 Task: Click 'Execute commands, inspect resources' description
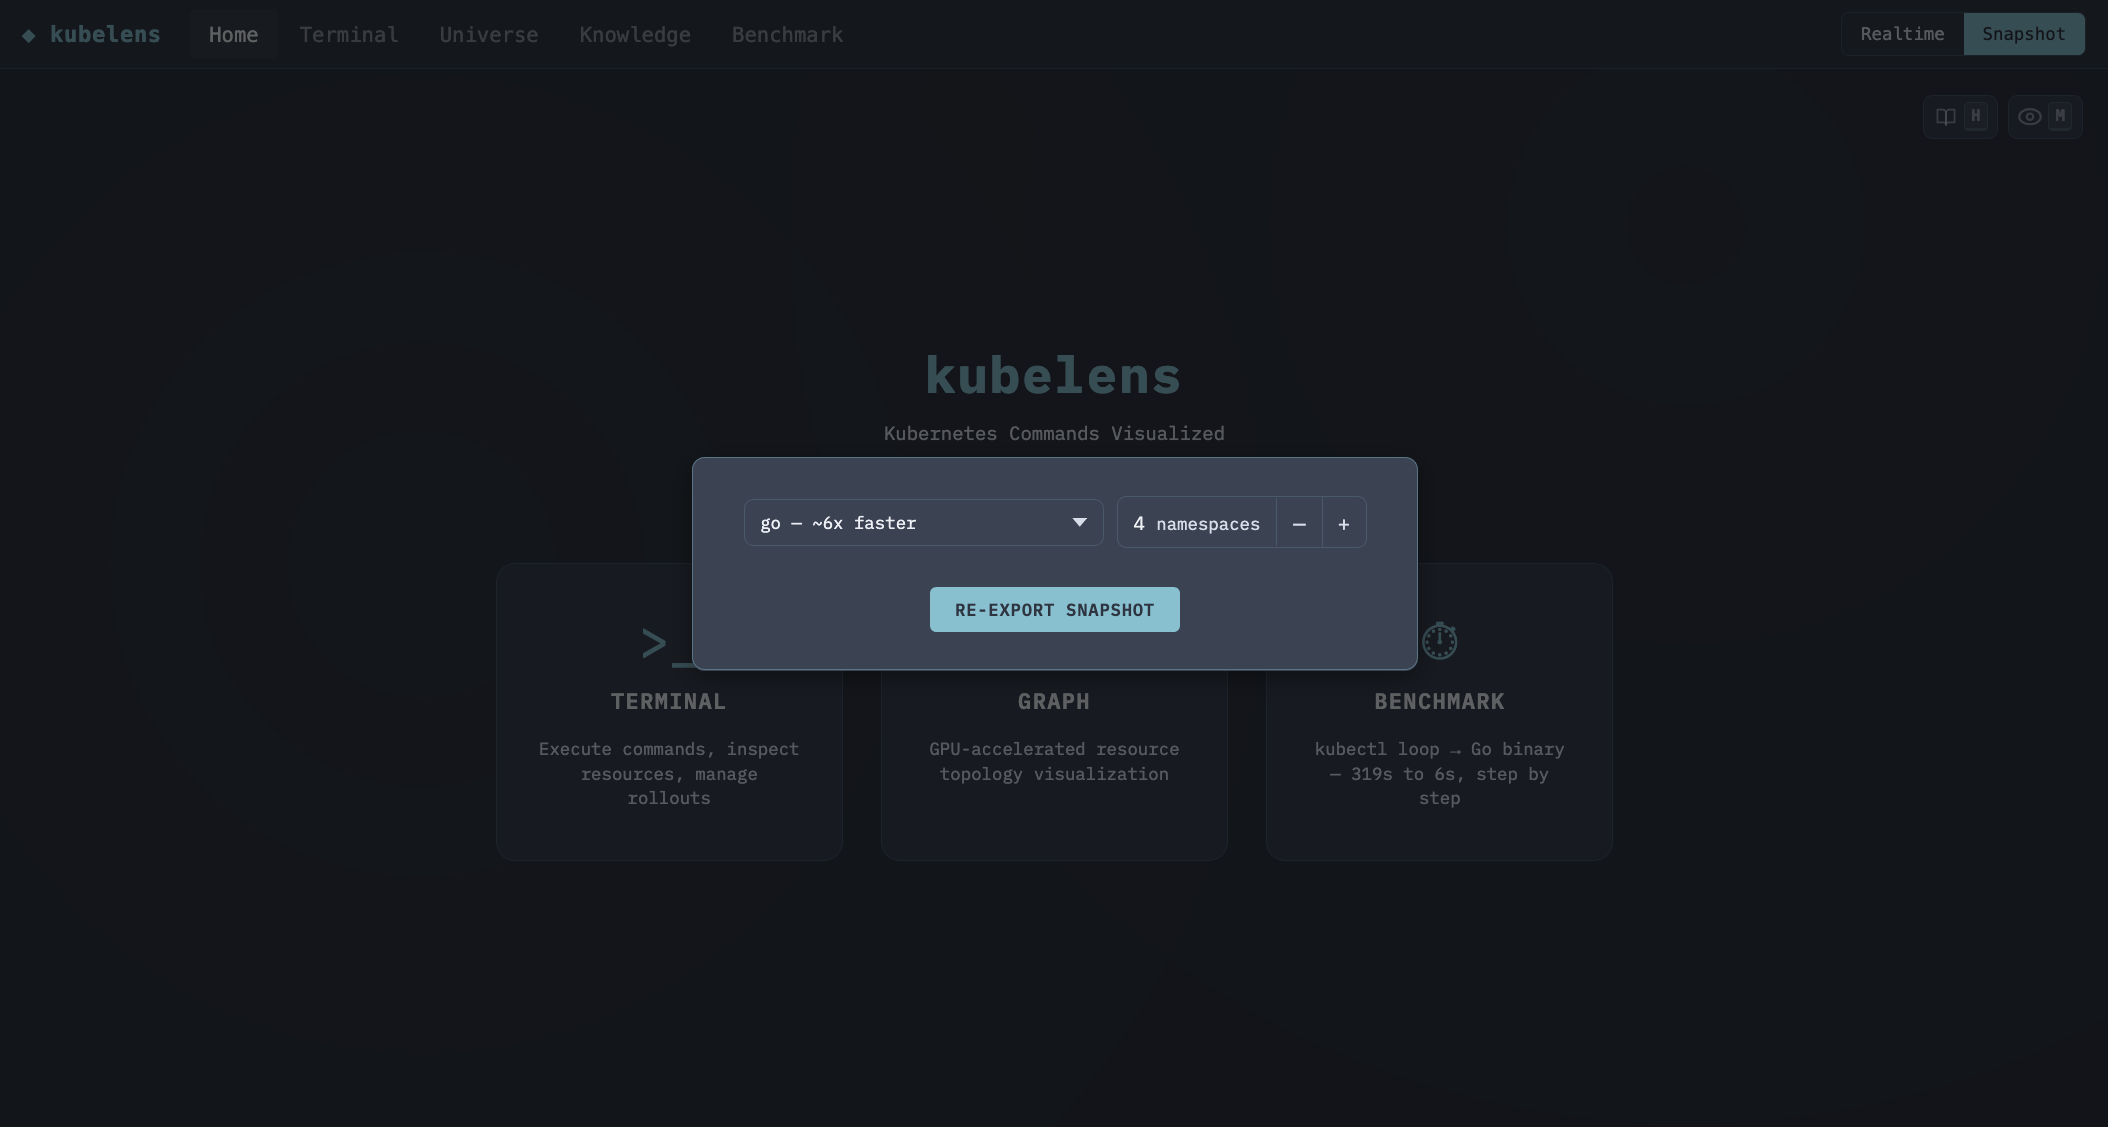[x=668, y=774]
